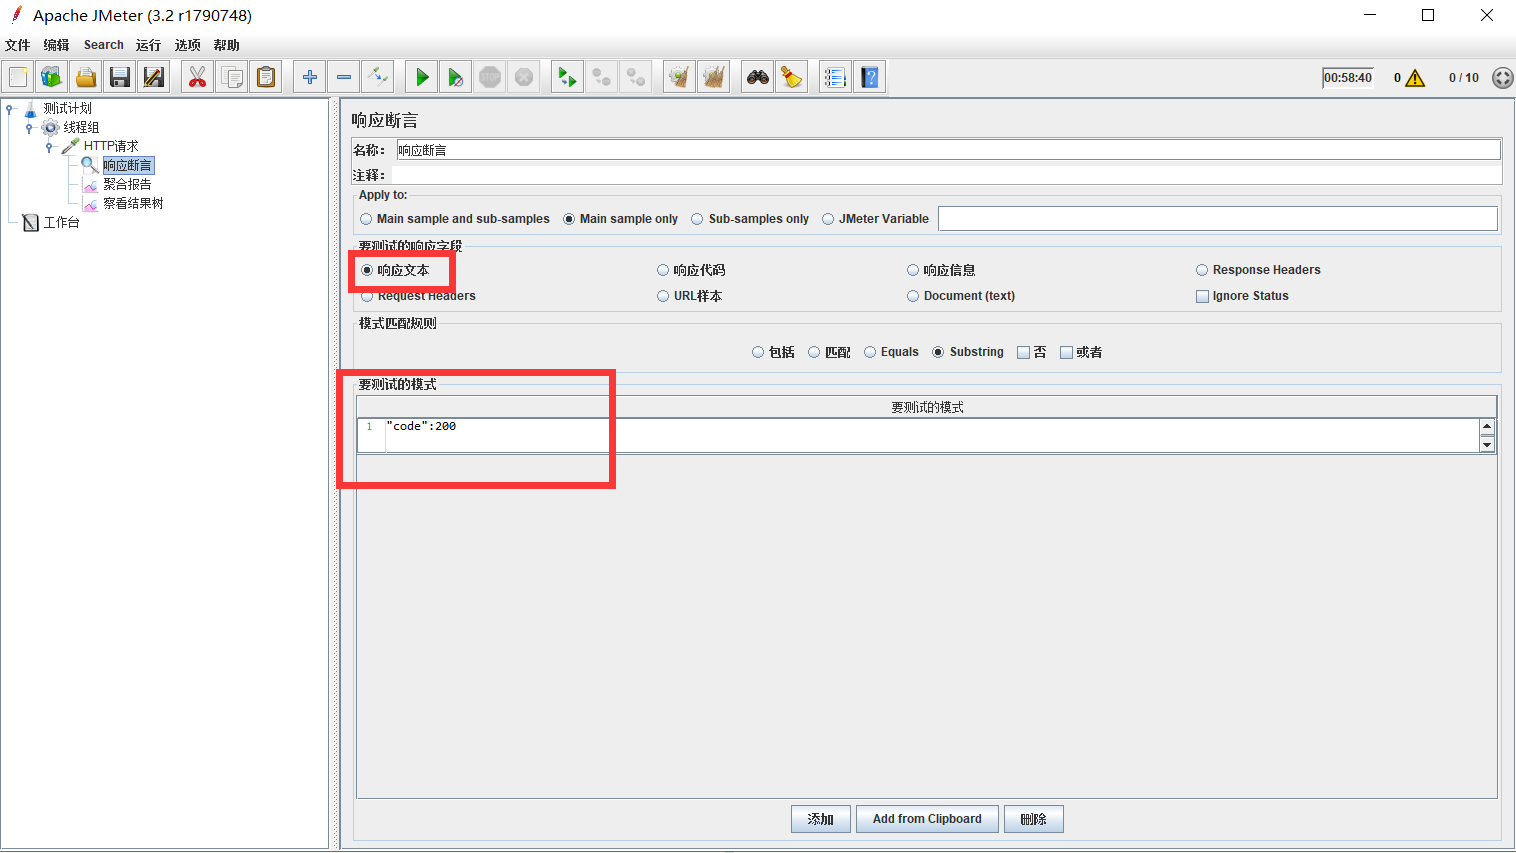
Task: Click the 删除 button
Action: click(x=1033, y=819)
